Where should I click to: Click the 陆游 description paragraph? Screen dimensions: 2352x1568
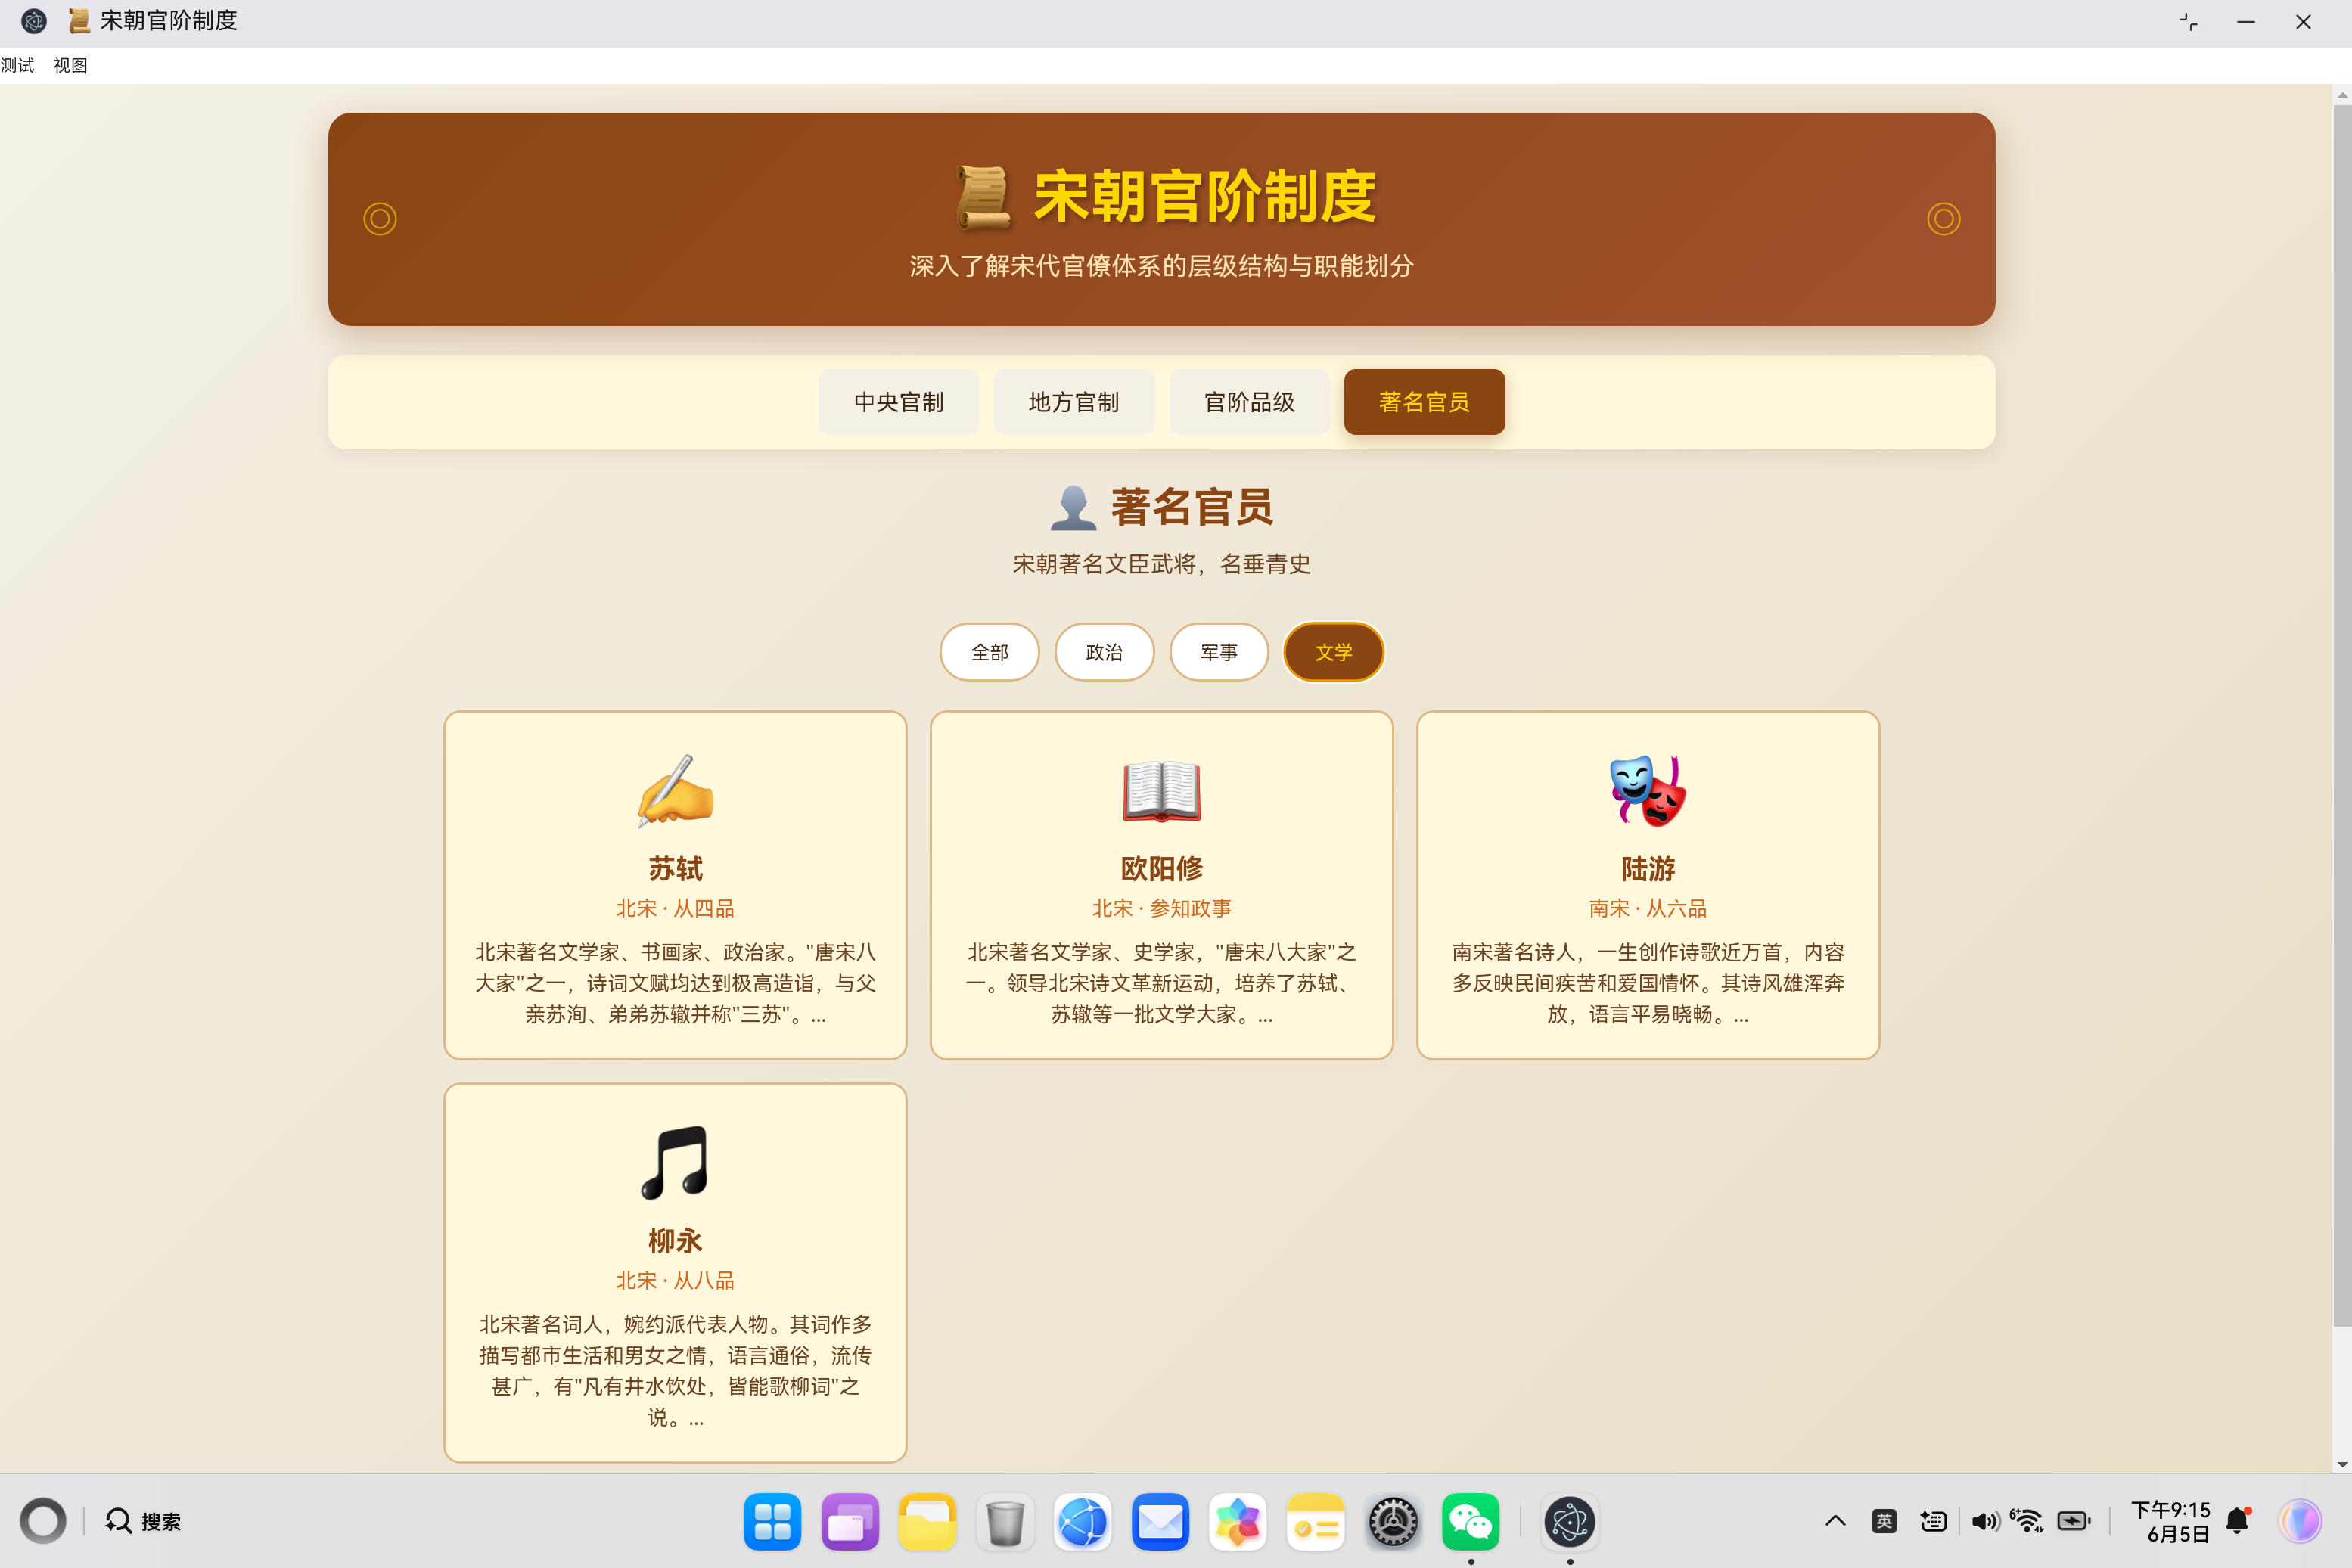coord(1648,983)
